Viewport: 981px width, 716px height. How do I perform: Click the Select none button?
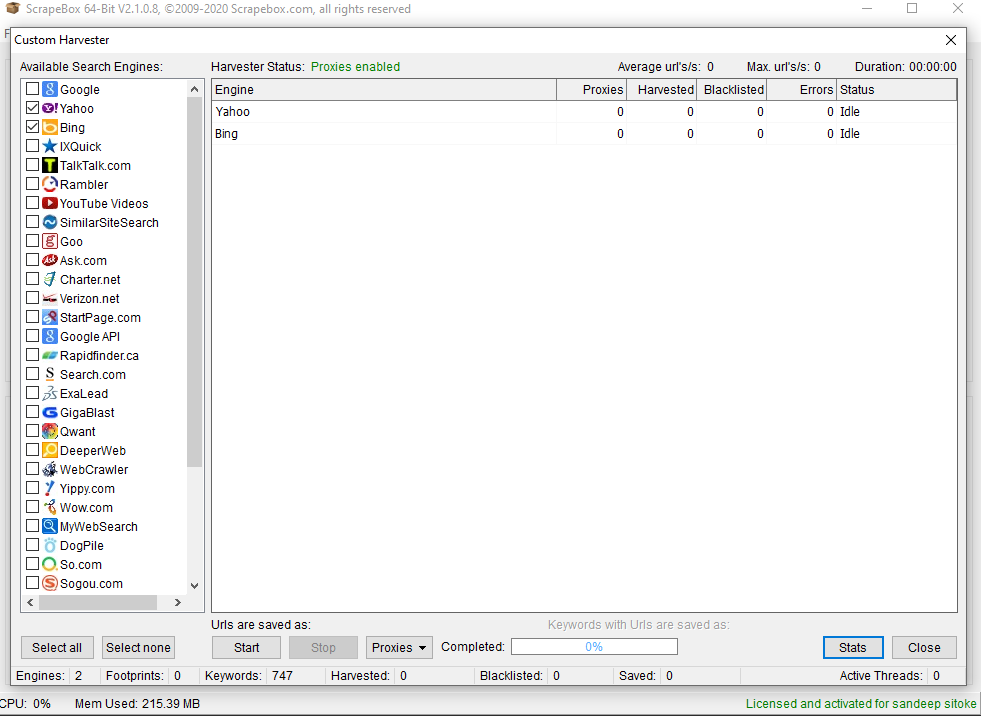138,648
